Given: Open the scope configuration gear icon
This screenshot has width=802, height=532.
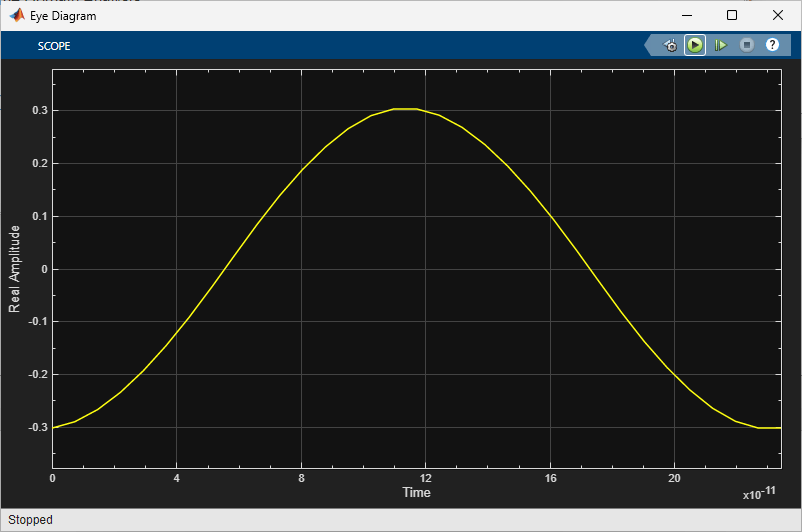Looking at the screenshot, I should (x=671, y=46).
